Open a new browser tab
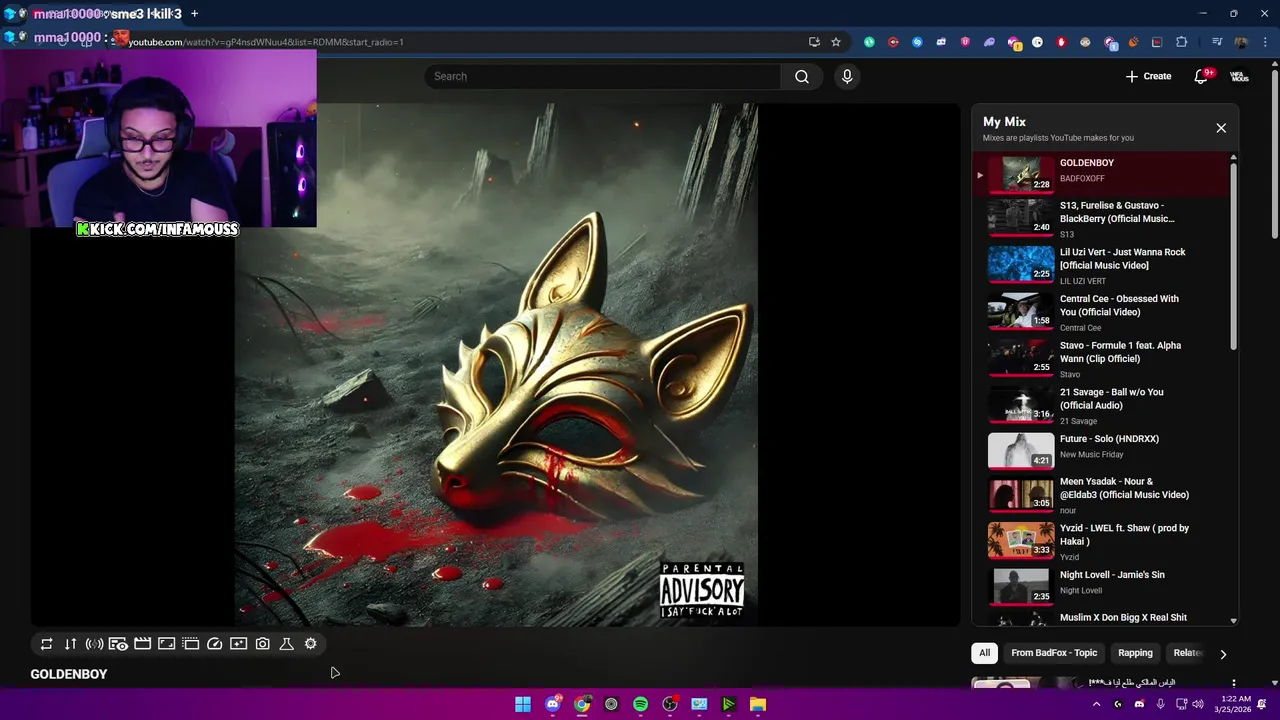Screen dimensions: 1280x720 [194, 14]
